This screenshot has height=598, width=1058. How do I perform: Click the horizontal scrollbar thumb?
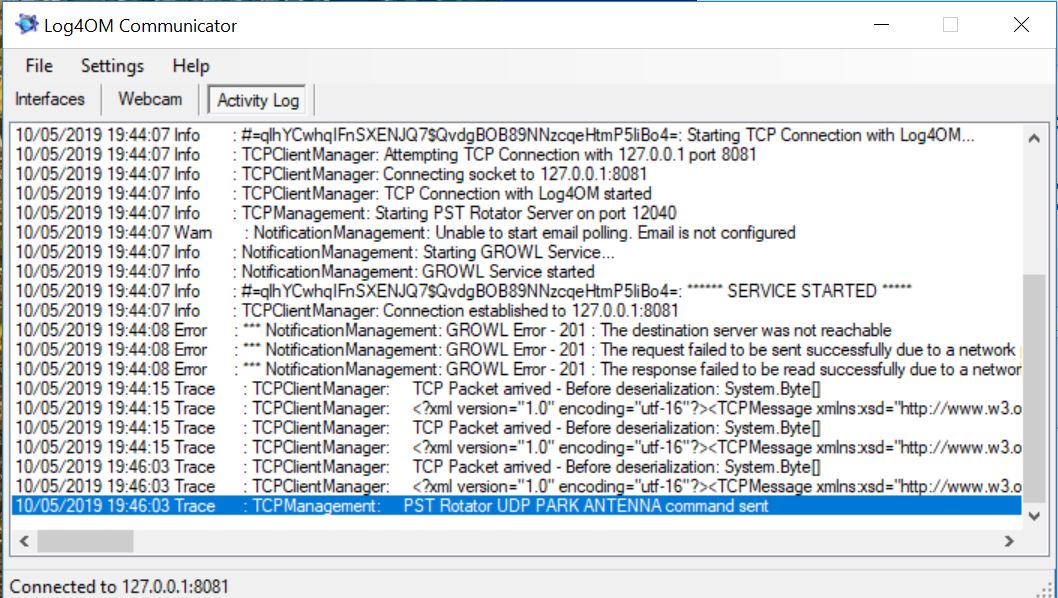click(x=85, y=541)
